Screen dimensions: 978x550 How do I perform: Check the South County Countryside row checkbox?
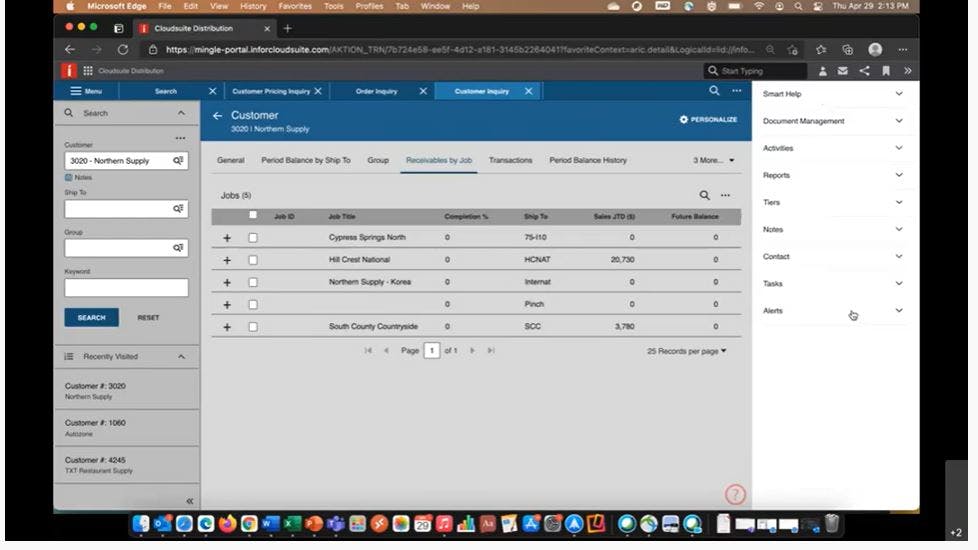coord(253,327)
